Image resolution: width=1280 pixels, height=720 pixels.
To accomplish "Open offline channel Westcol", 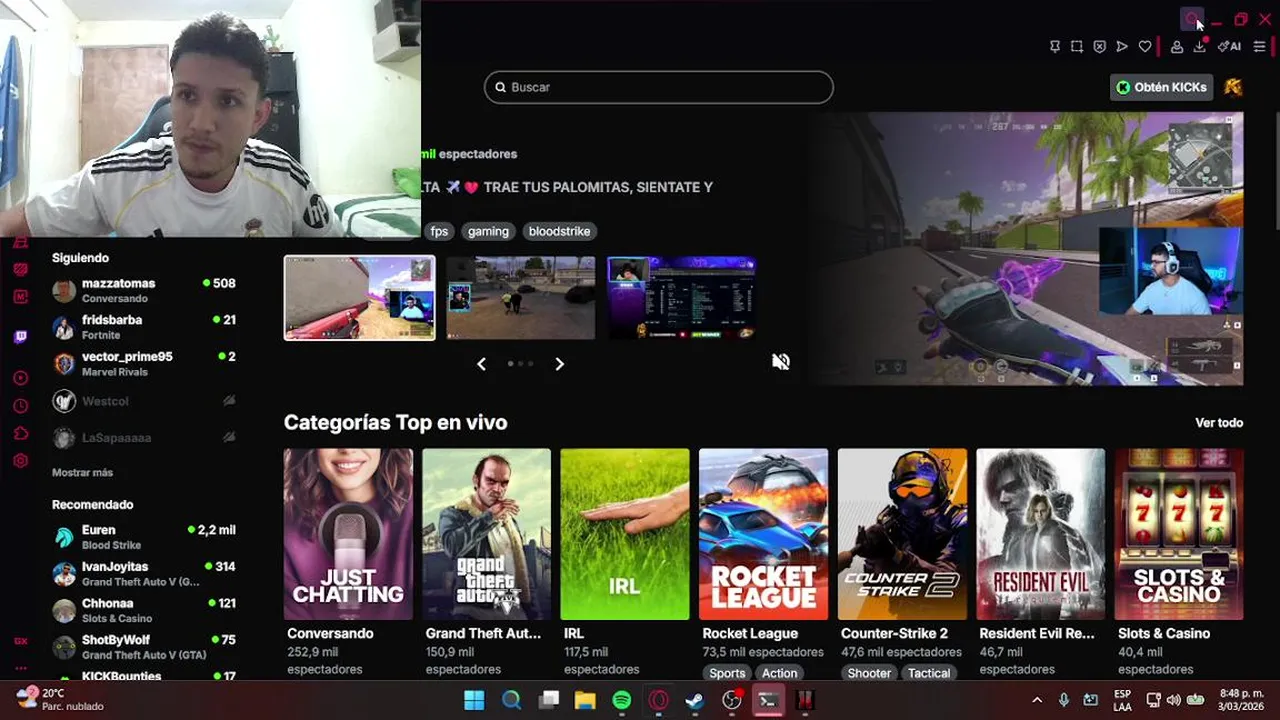I will 144,401.
